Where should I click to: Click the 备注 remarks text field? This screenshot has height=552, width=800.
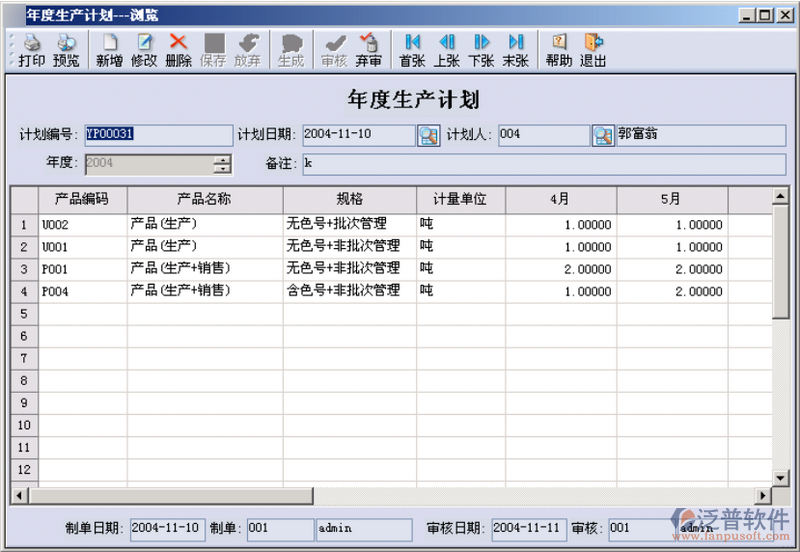click(x=543, y=164)
